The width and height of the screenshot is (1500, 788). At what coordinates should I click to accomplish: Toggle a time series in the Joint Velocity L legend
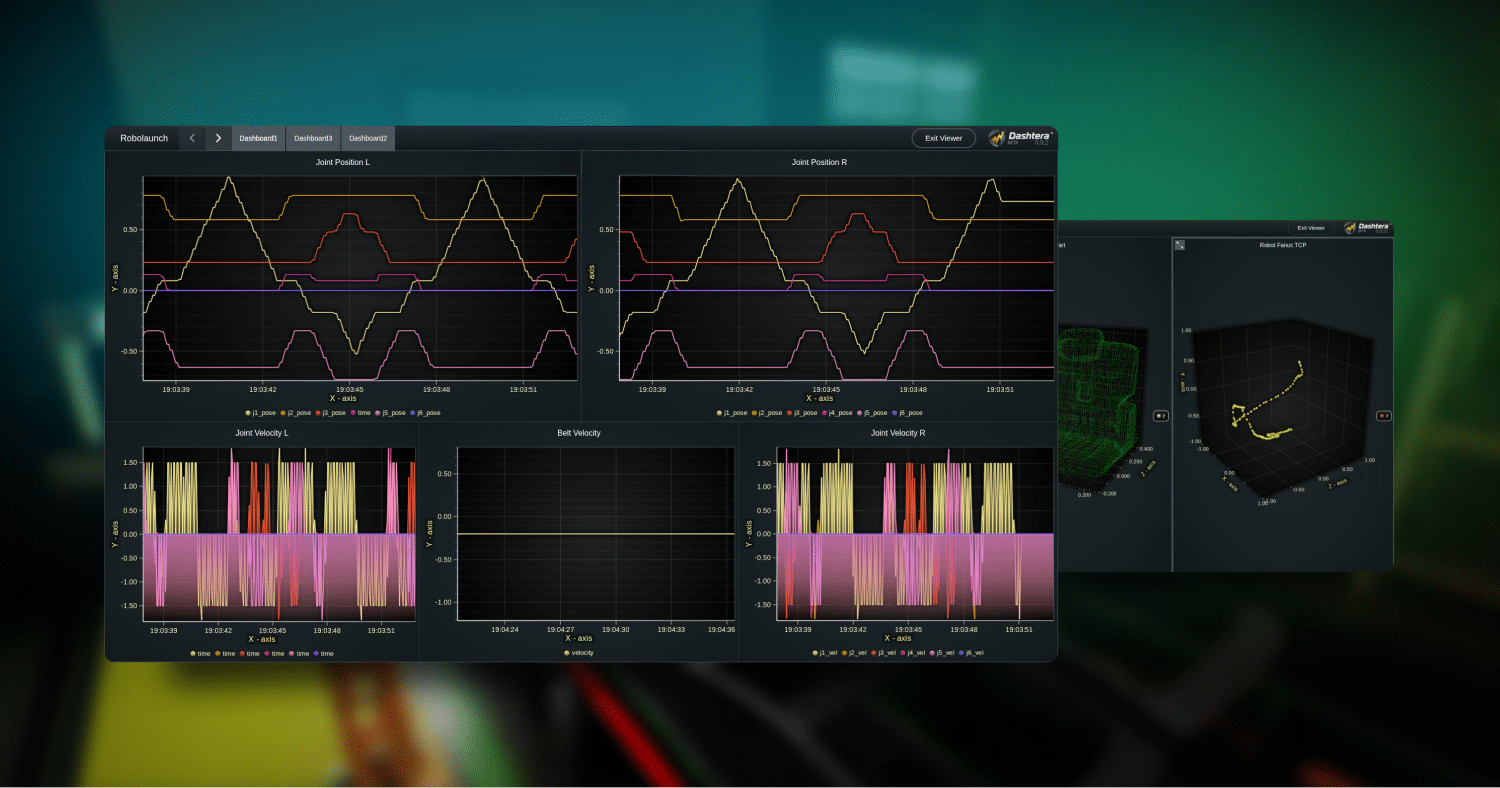192,653
